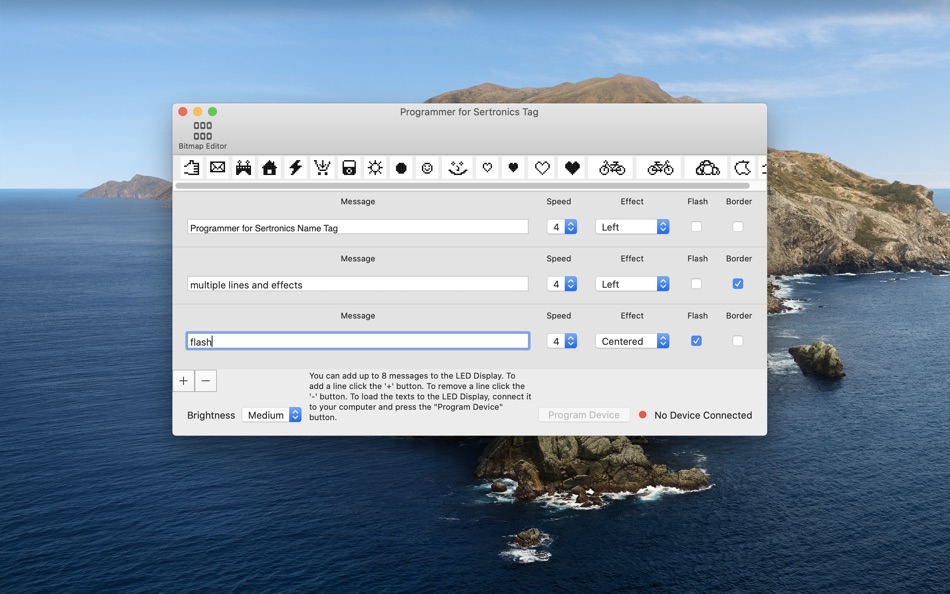Change Speed in the multiple lines row
Screen dimensions: 950x594
pyautogui.click(x=562, y=284)
